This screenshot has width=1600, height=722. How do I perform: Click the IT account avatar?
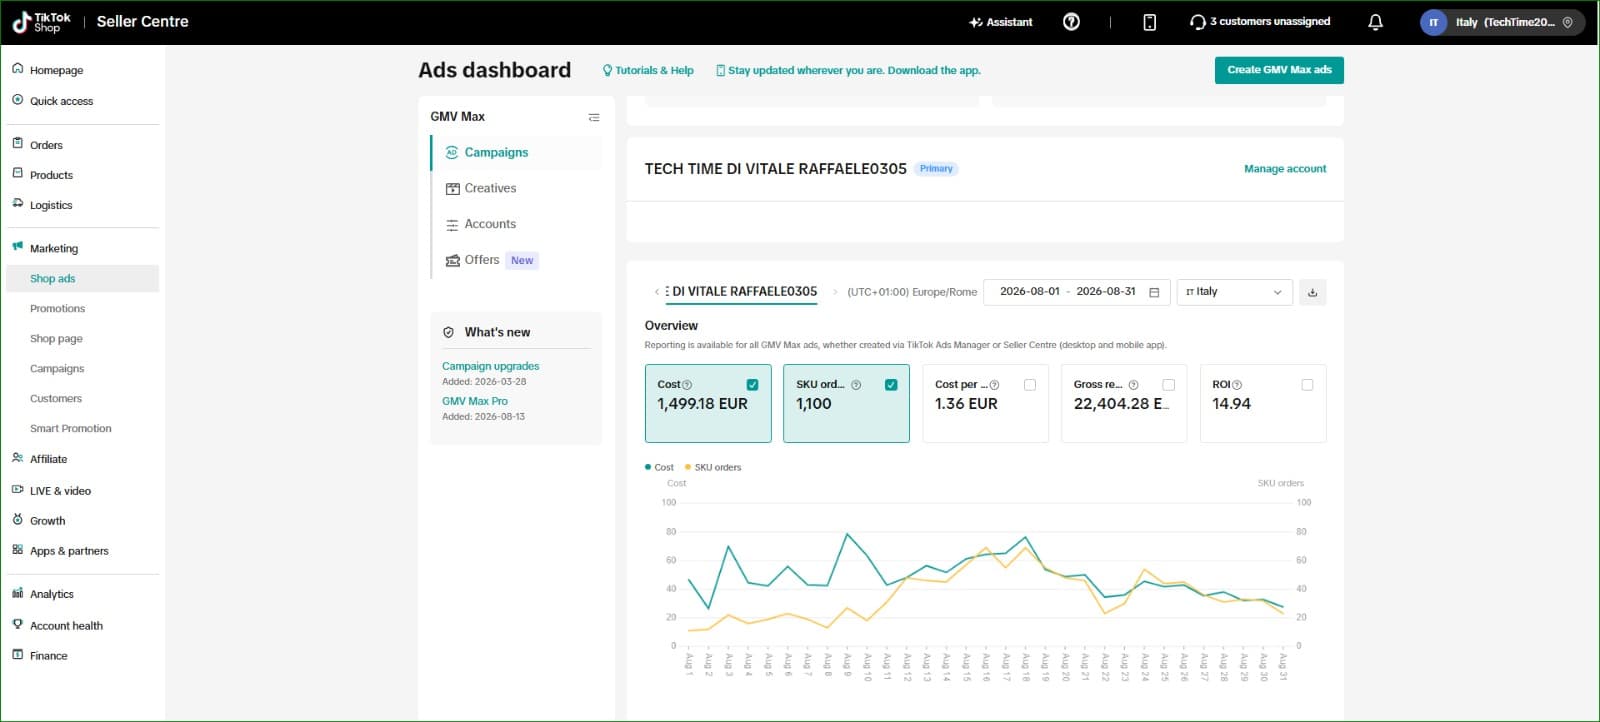tap(1434, 22)
